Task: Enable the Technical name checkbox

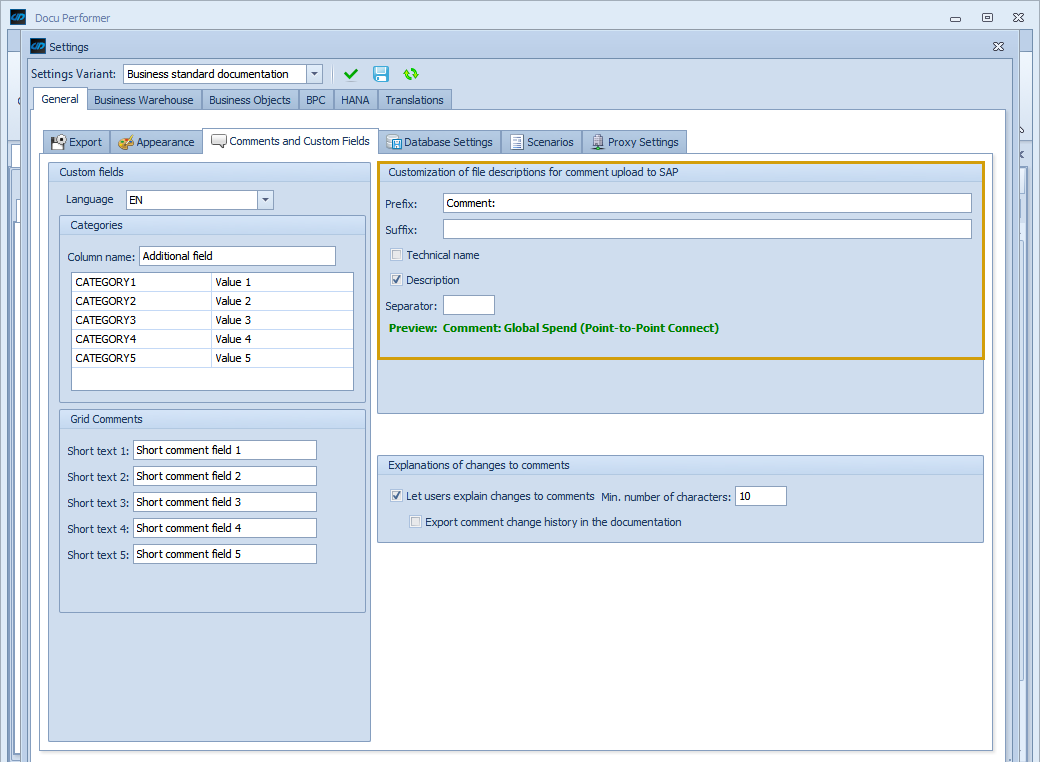Action: (397, 255)
